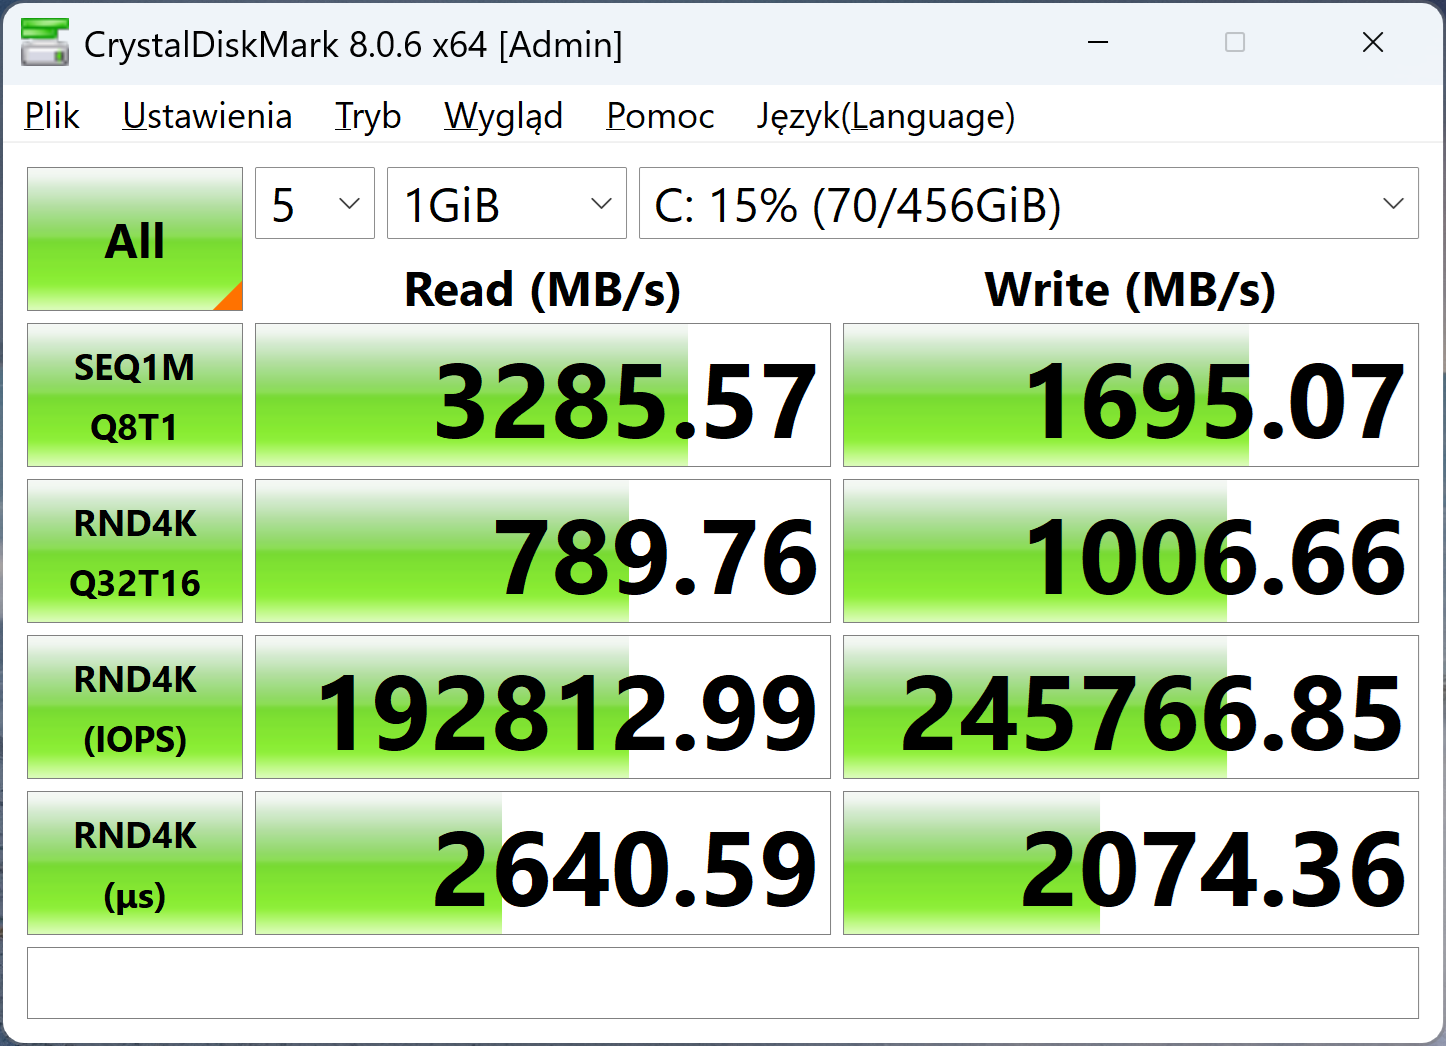Screen dimensions: 1446x1046
Task: Run all benchmarks with the All button
Action: [135, 240]
